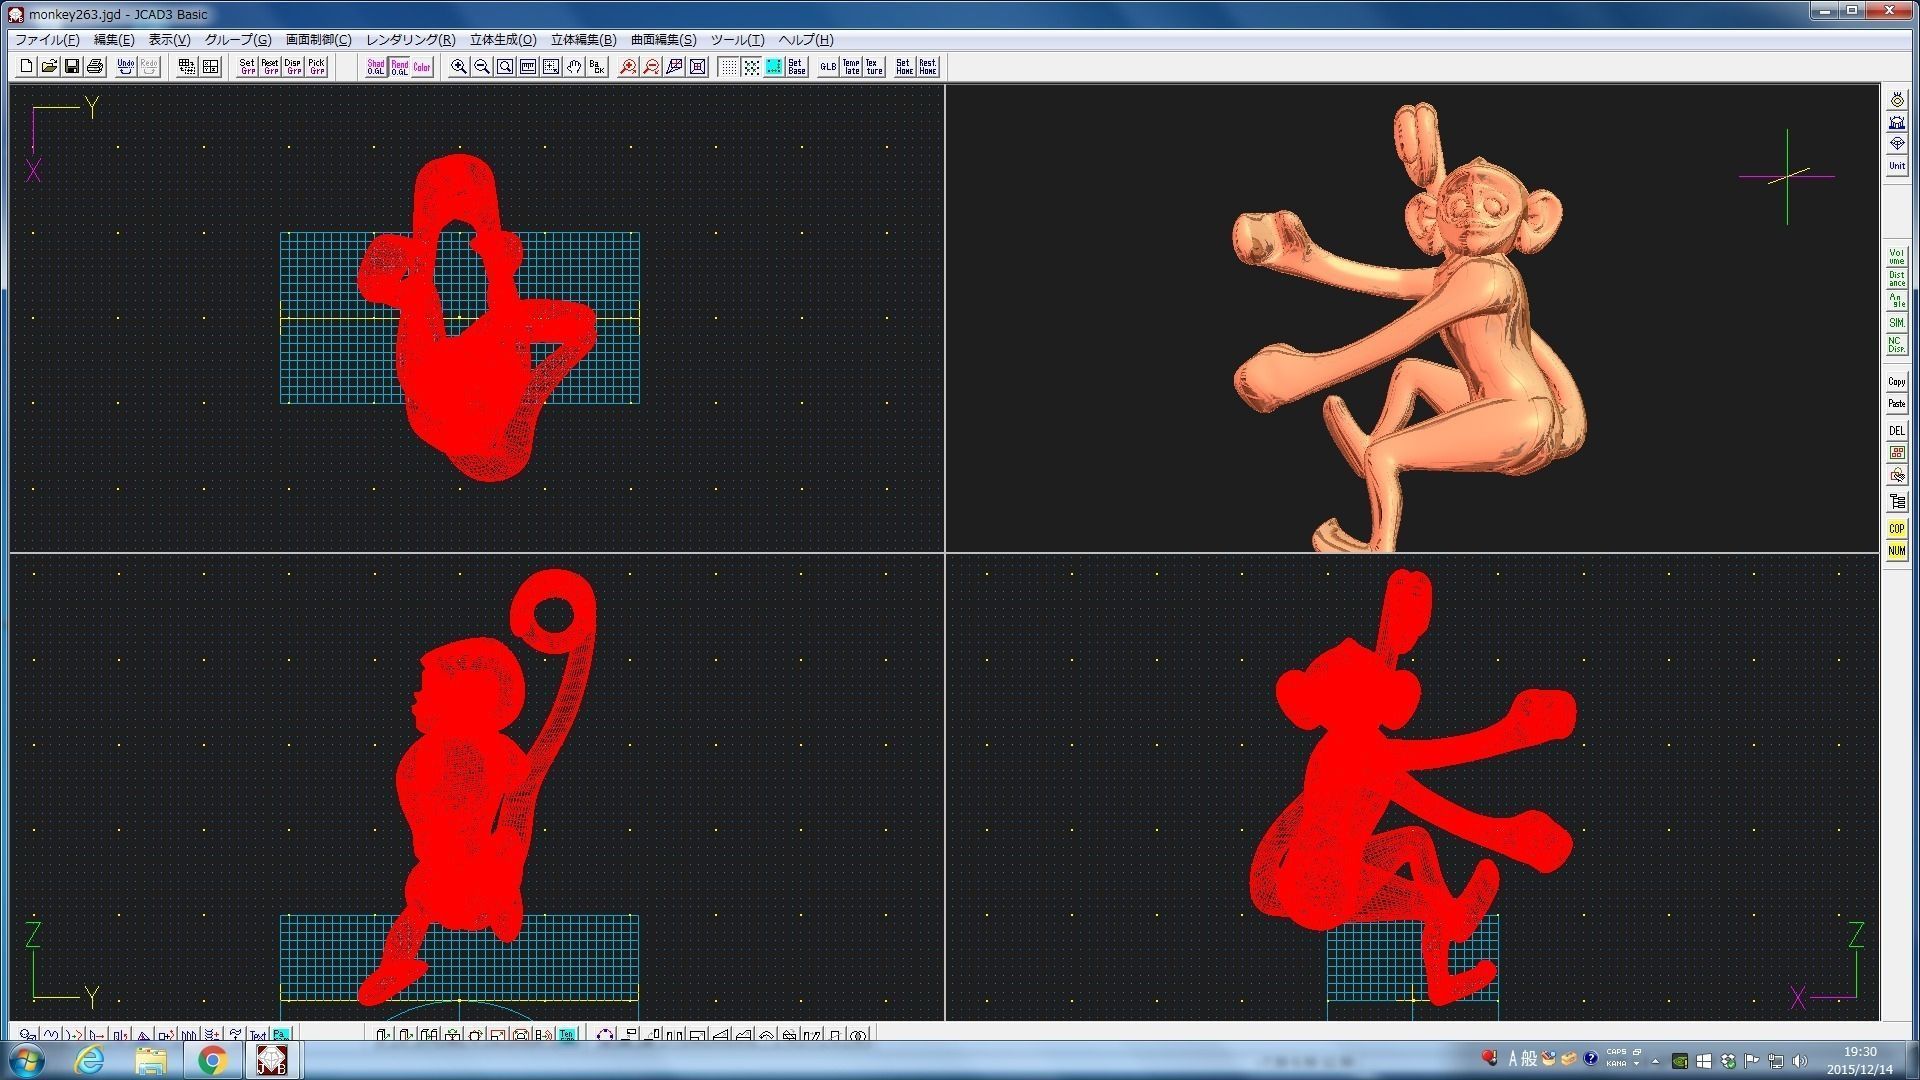Click the Volume measurement icon
Image resolution: width=1920 pixels, height=1080 pixels.
pyautogui.click(x=1896, y=256)
